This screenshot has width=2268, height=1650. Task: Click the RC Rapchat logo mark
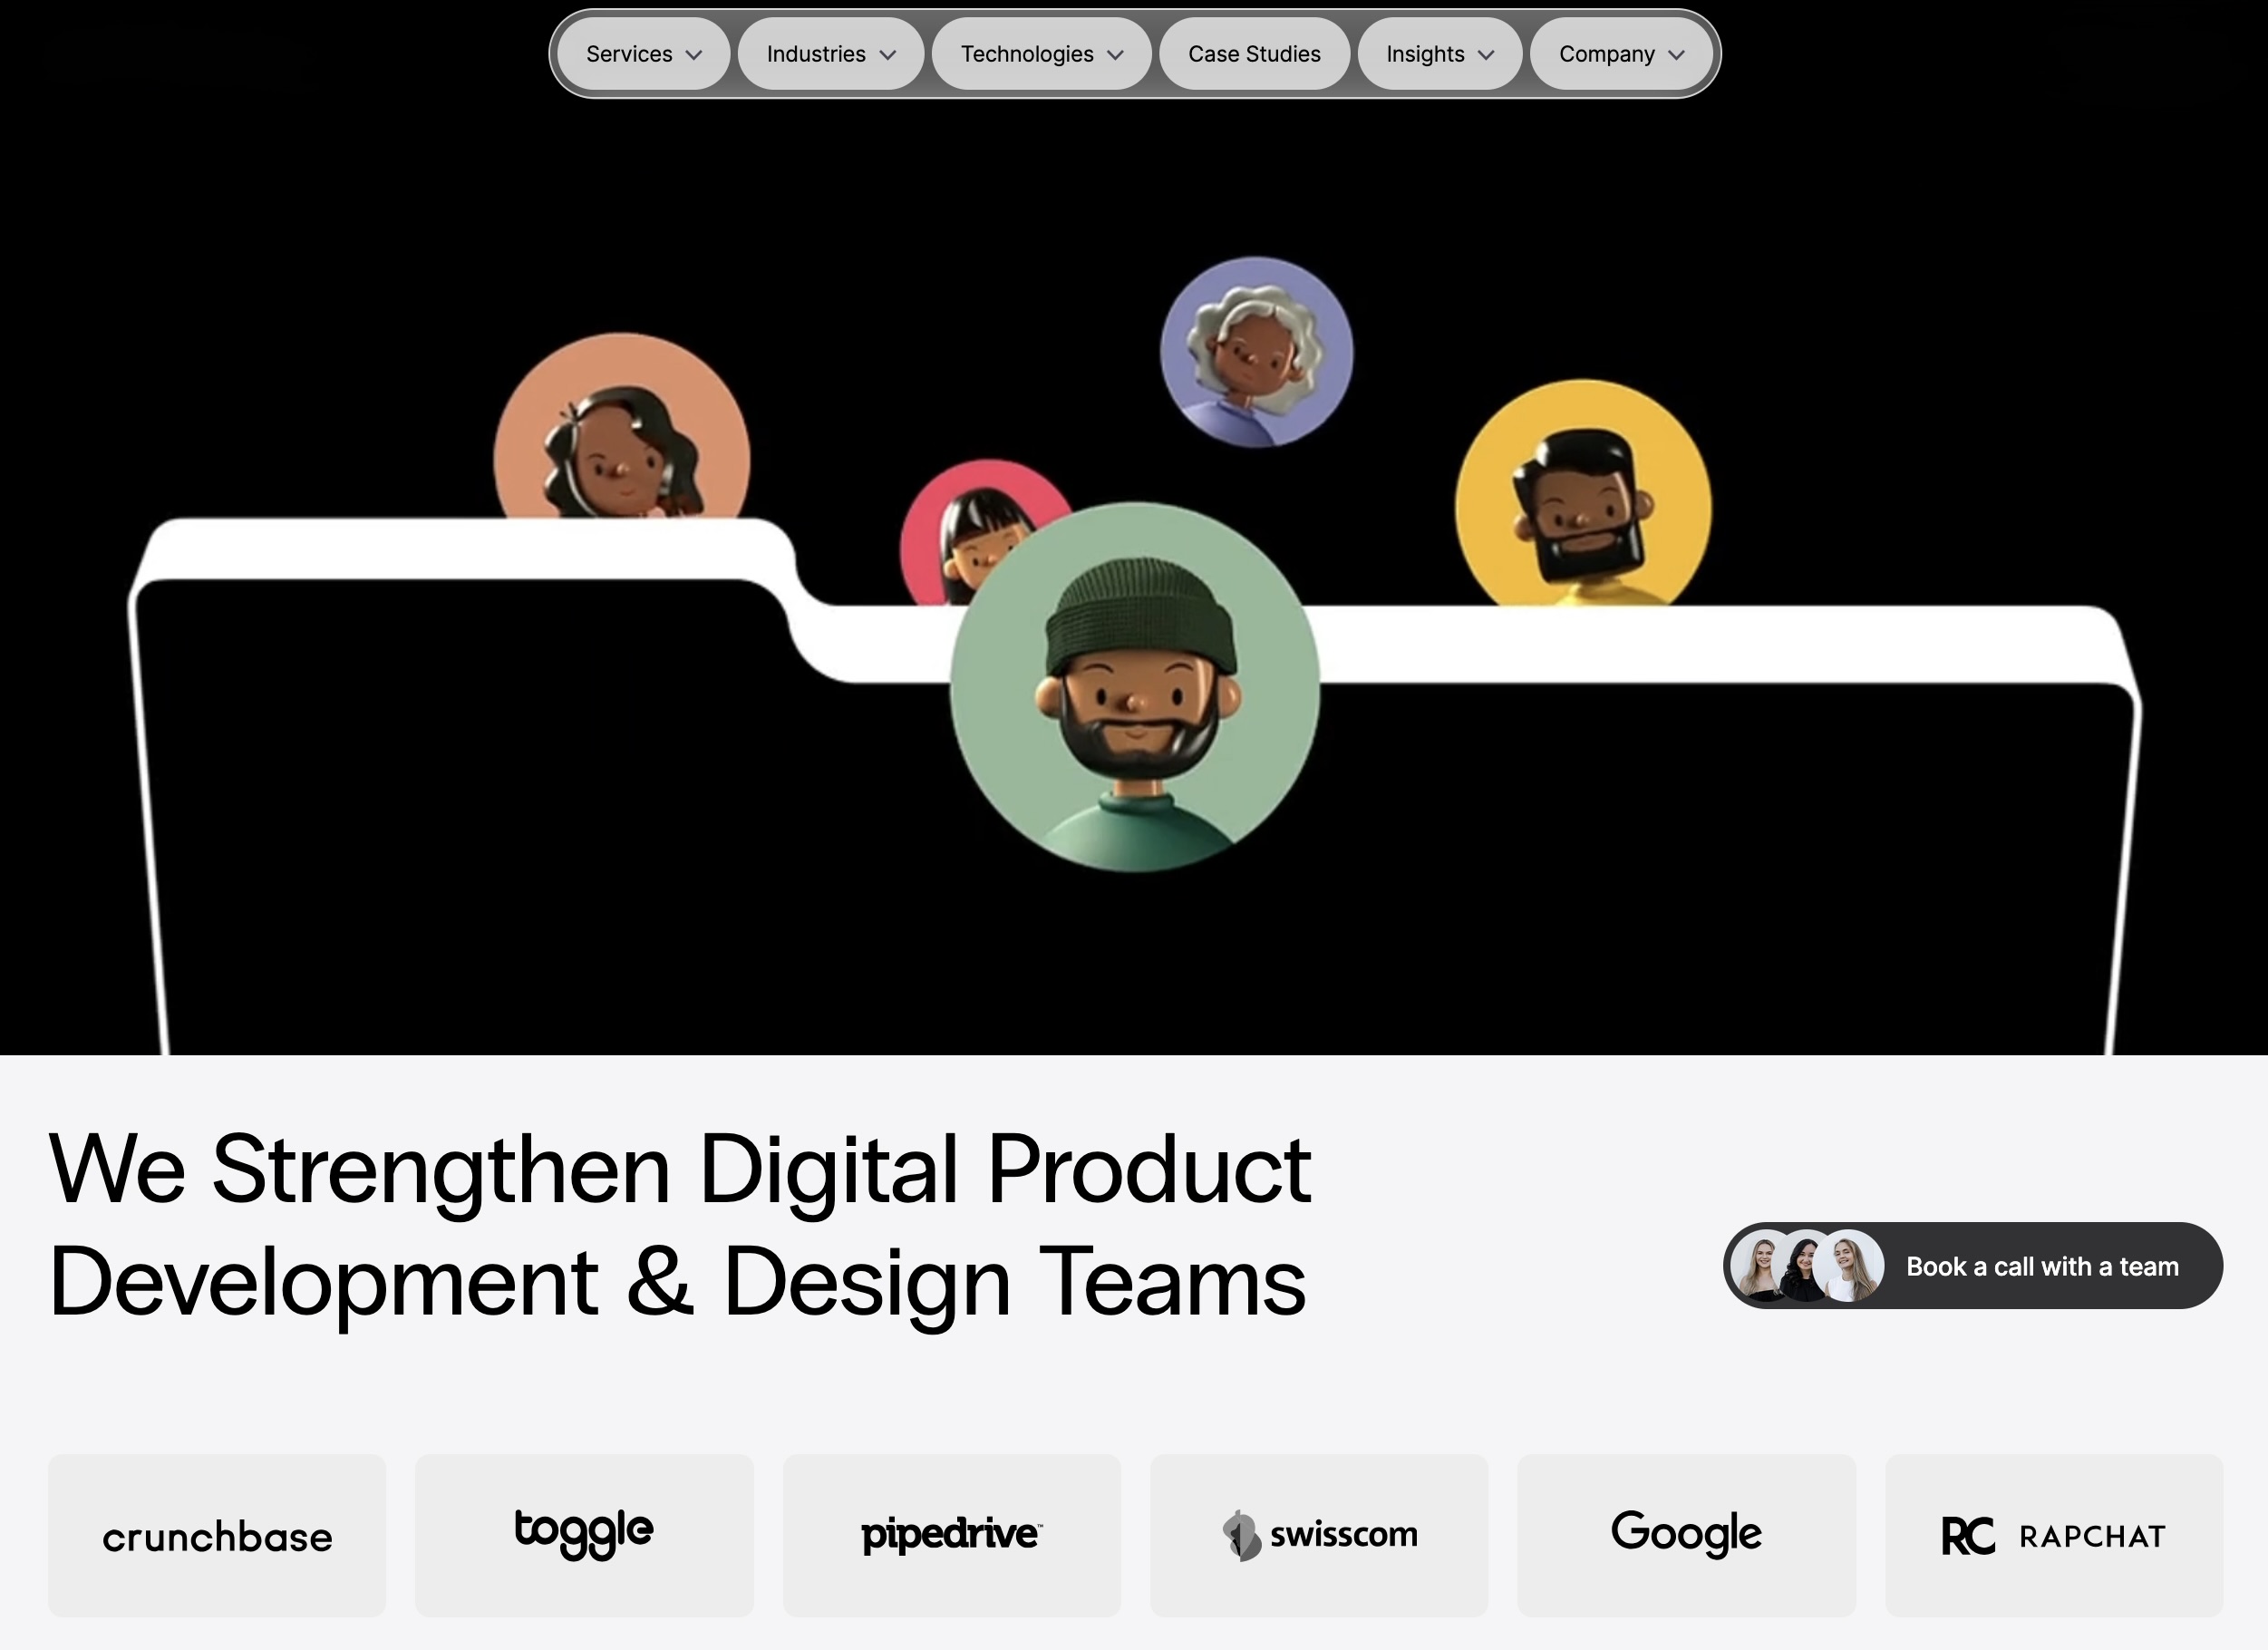1968,1536
